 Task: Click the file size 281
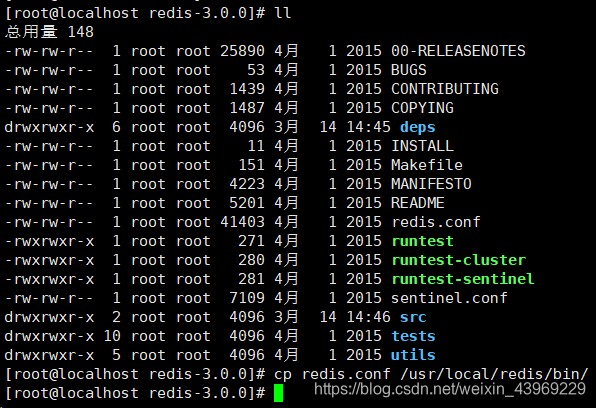coord(251,279)
